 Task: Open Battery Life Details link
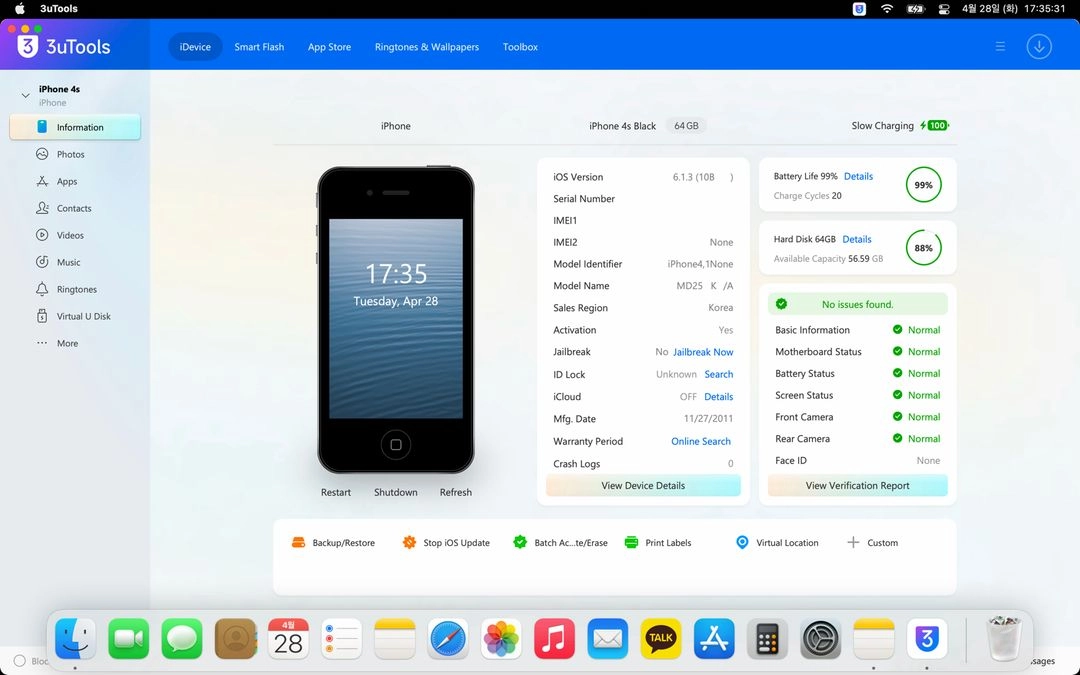(858, 176)
